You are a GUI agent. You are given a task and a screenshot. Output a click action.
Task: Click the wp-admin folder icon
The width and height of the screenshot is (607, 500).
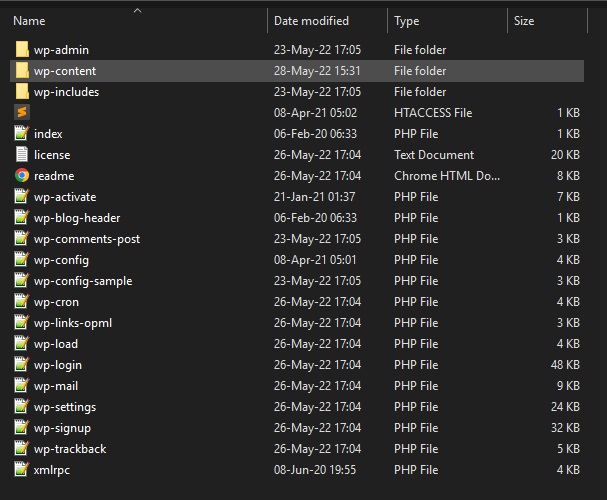coord(22,50)
